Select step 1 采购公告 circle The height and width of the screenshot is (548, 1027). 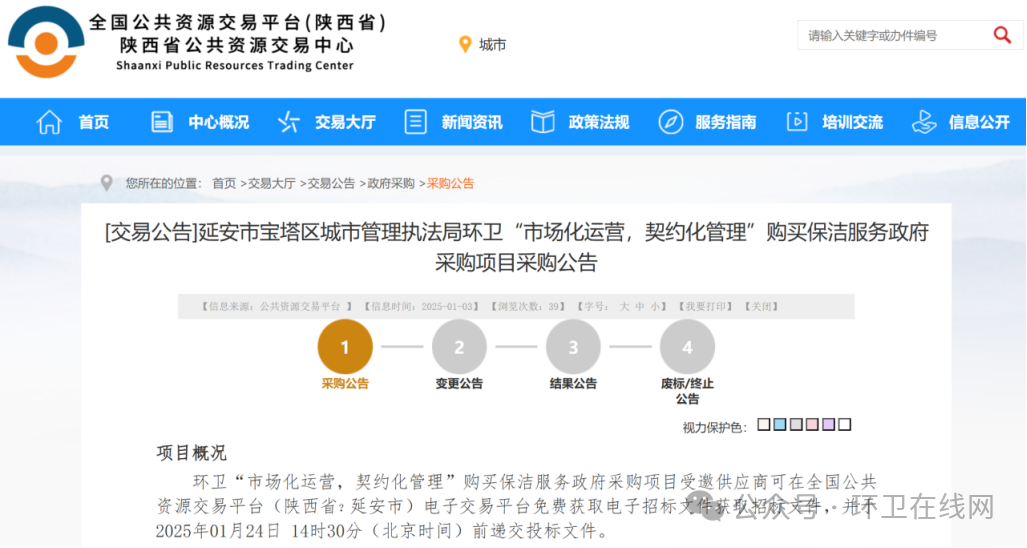click(345, 347)
